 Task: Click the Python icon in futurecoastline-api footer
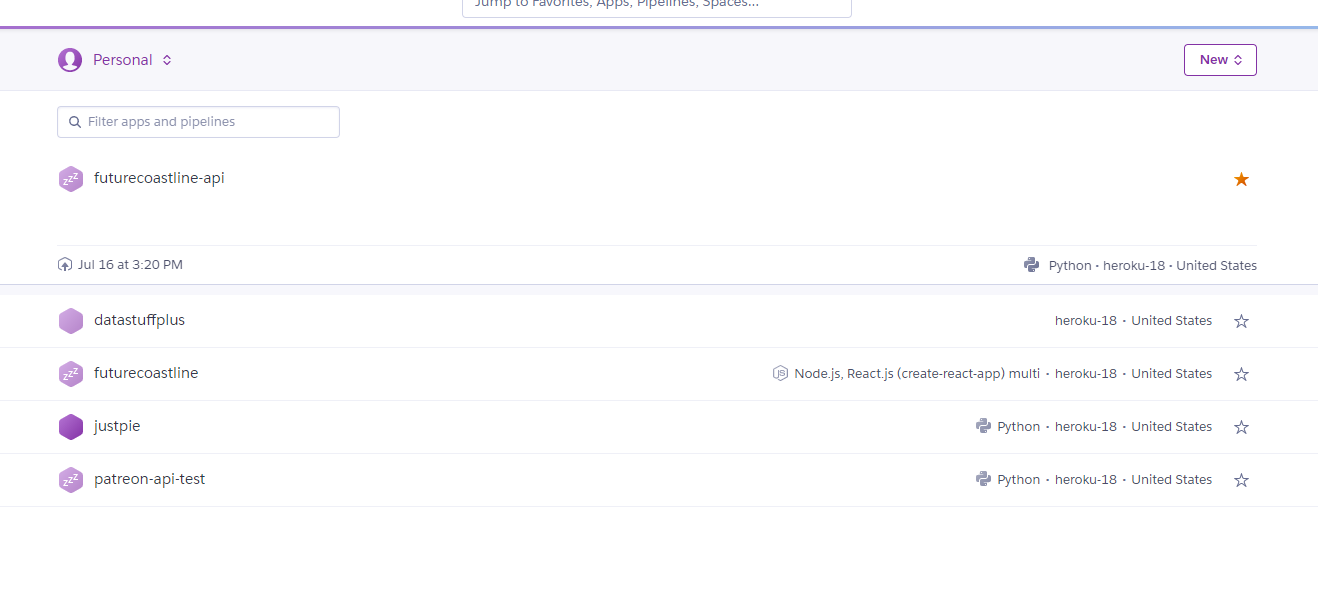pyautogui.click(x=1032, y=265)
